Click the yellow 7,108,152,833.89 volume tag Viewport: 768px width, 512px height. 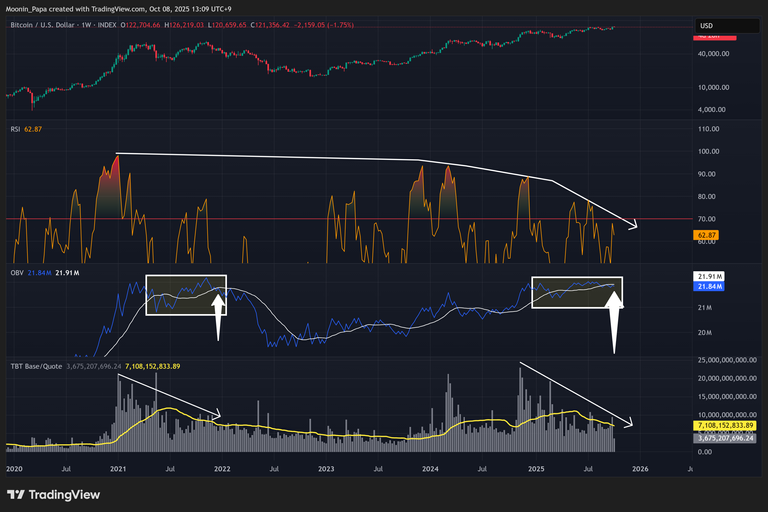point(729,426)
